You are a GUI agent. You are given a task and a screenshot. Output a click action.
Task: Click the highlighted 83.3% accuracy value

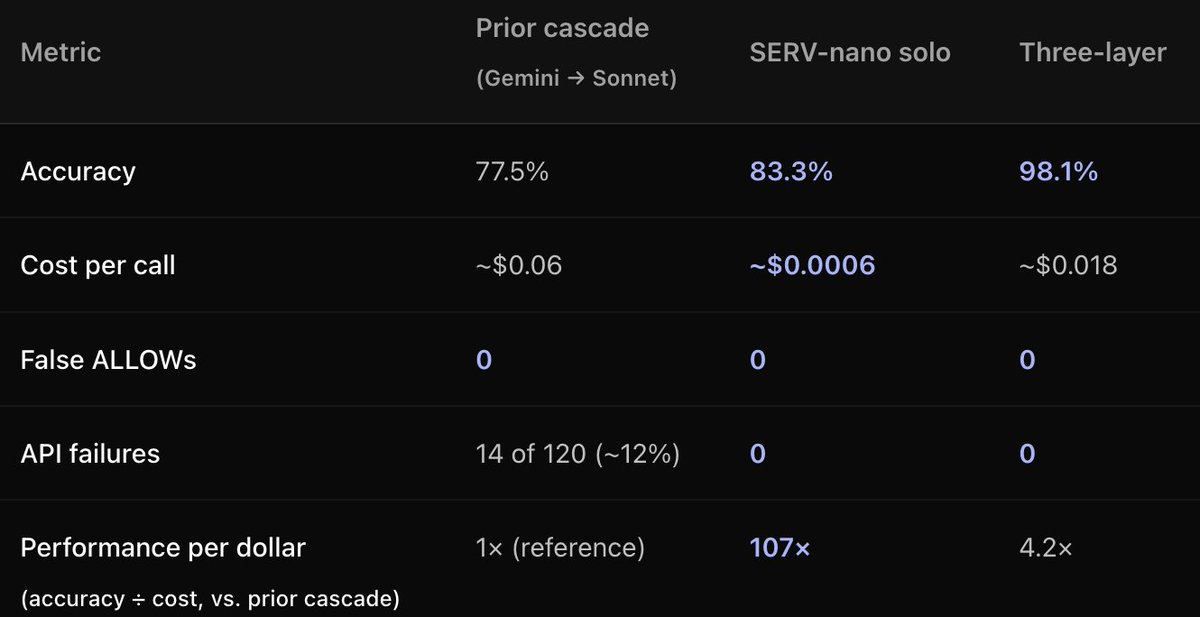(791, 172)
